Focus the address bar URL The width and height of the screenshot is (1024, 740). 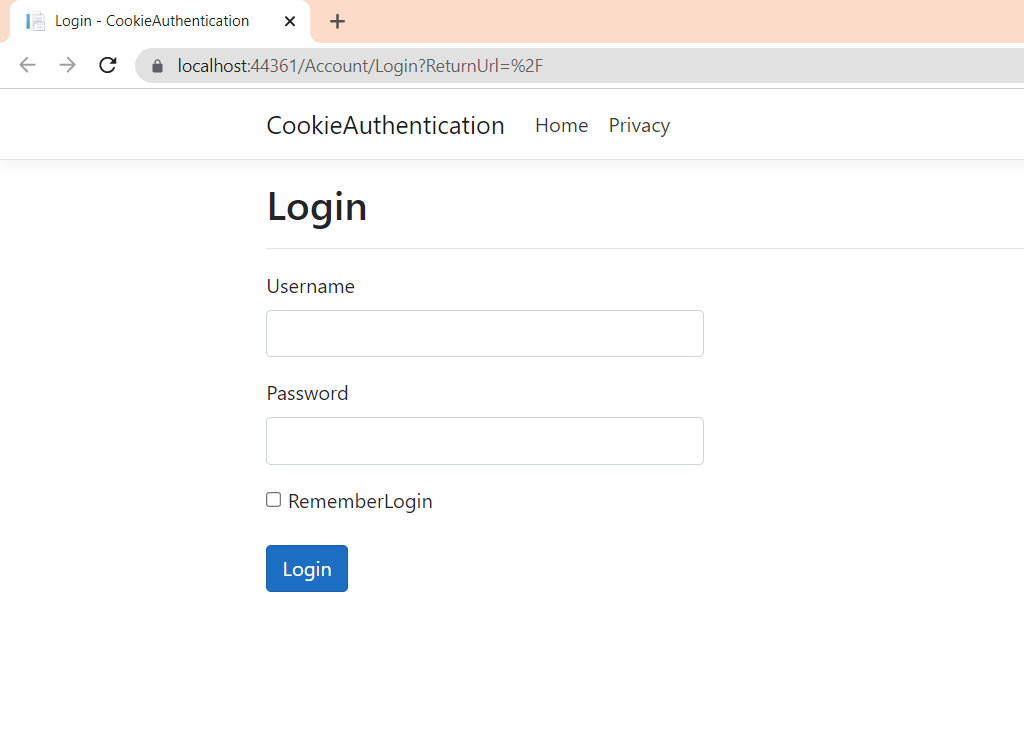360,66
